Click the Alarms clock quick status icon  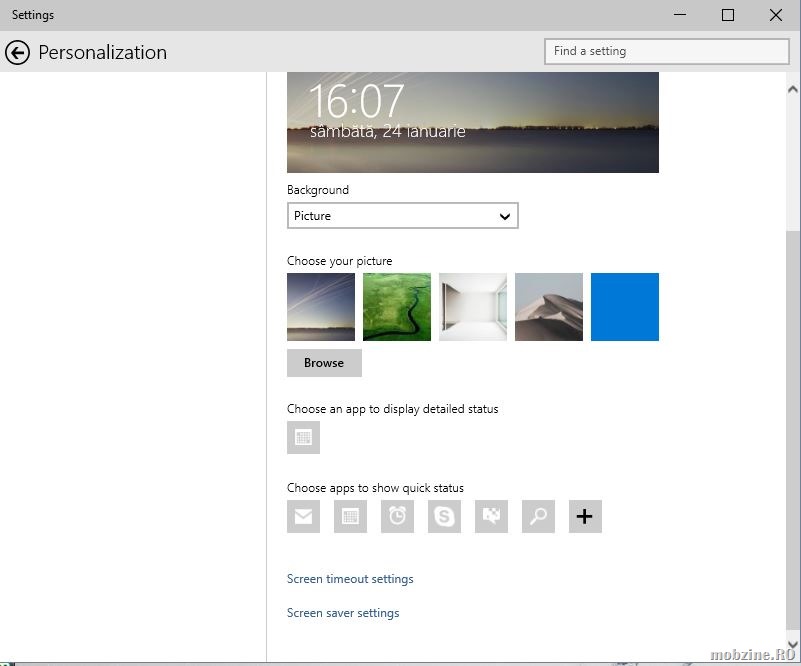pos(397,516)
